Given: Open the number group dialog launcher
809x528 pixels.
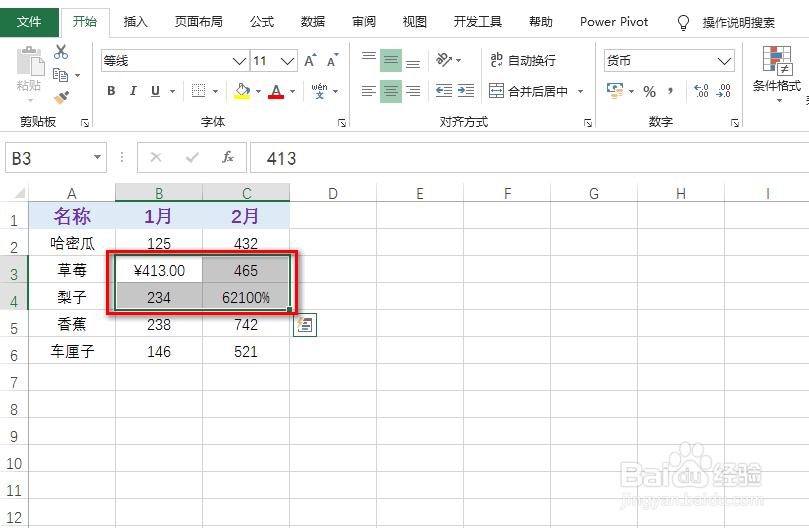Looking at the screenshot, I should (735, 123).
